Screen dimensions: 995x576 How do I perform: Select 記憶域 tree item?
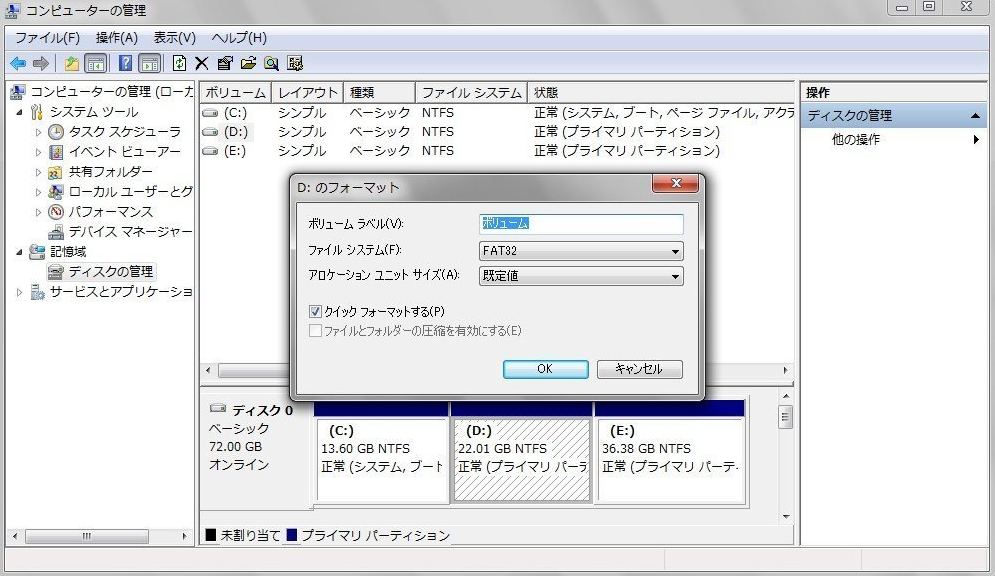click(x=68, y=252)
